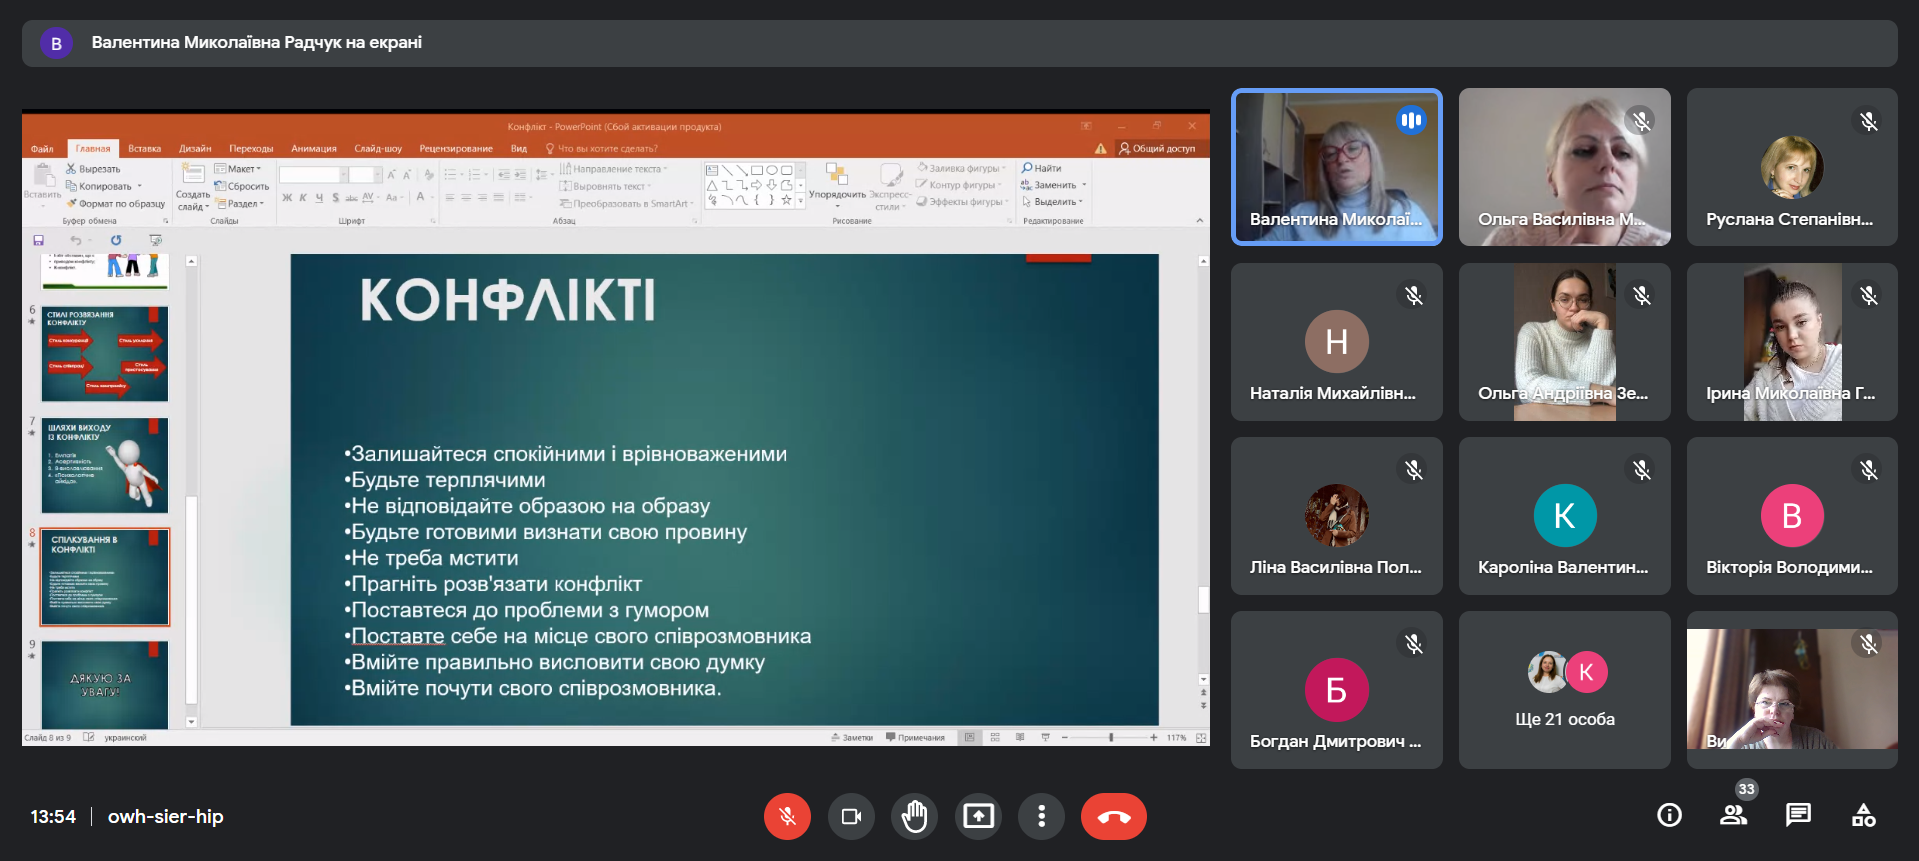Click the Сбросить reset button
Image resolution: width=1919 pixels, height=861 pixels.
tap(241, 186)
